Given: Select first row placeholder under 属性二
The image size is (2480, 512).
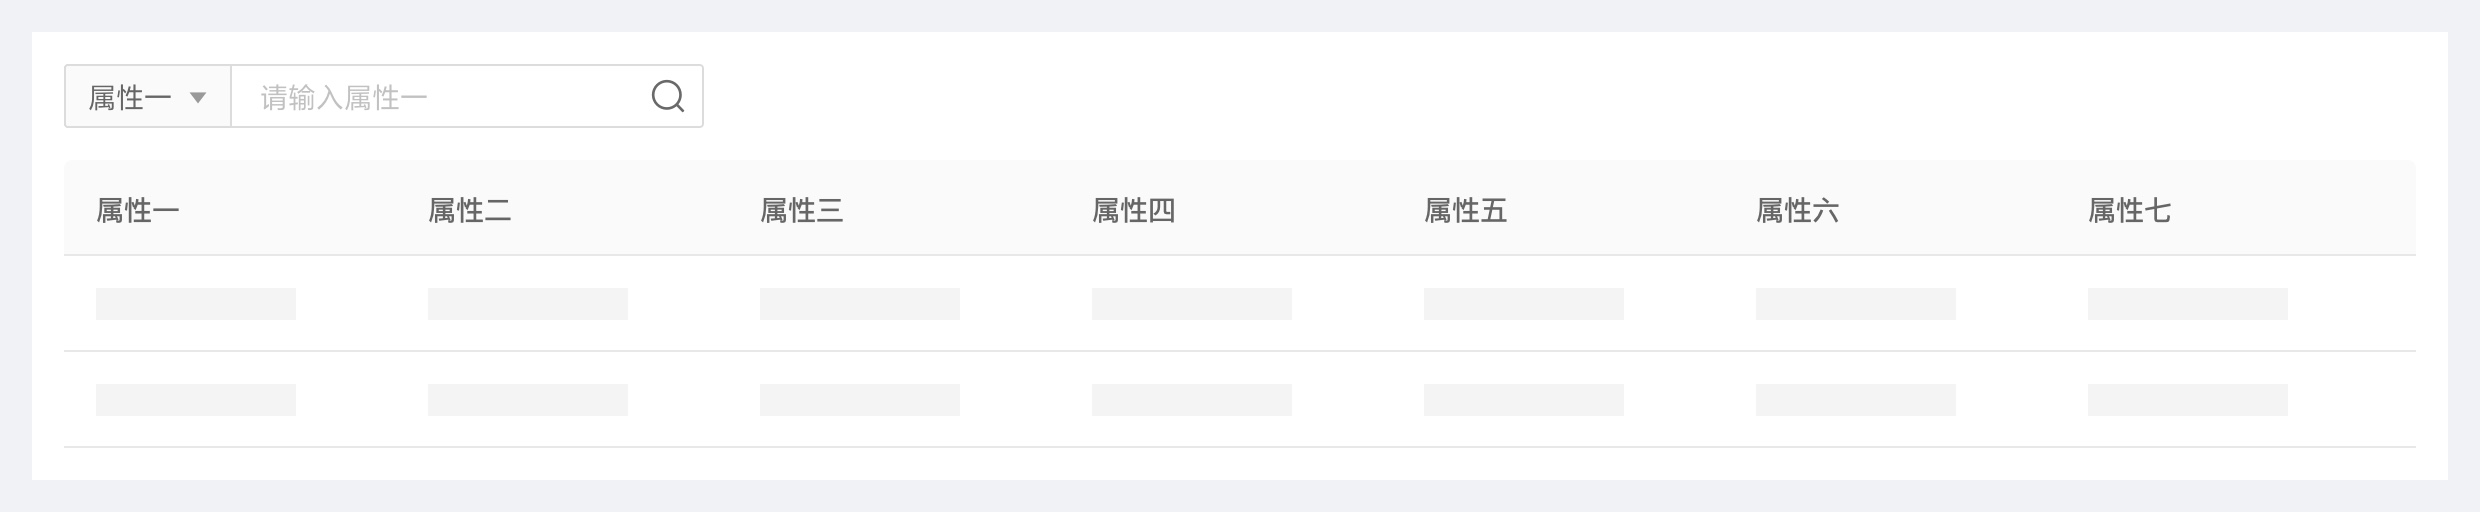Looking at the screenshot, I should (528, 304).
